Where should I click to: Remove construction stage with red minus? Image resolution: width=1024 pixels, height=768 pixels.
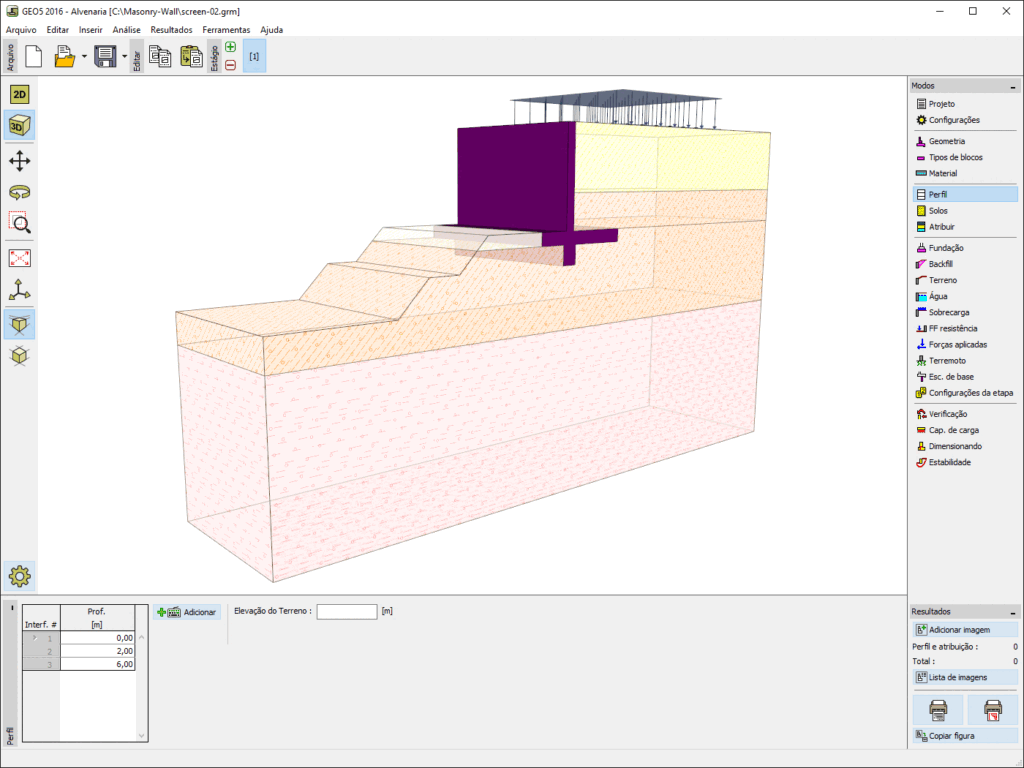[231, 65]
